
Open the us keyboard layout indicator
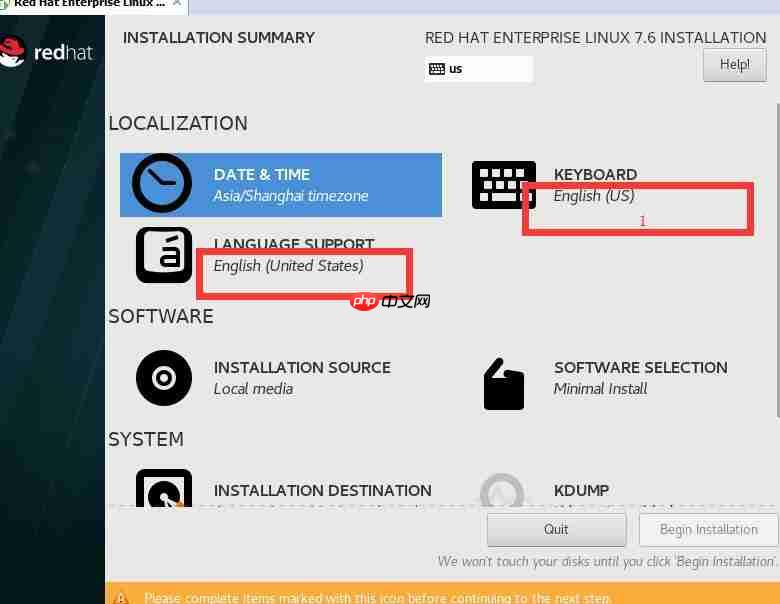[479, 69]
